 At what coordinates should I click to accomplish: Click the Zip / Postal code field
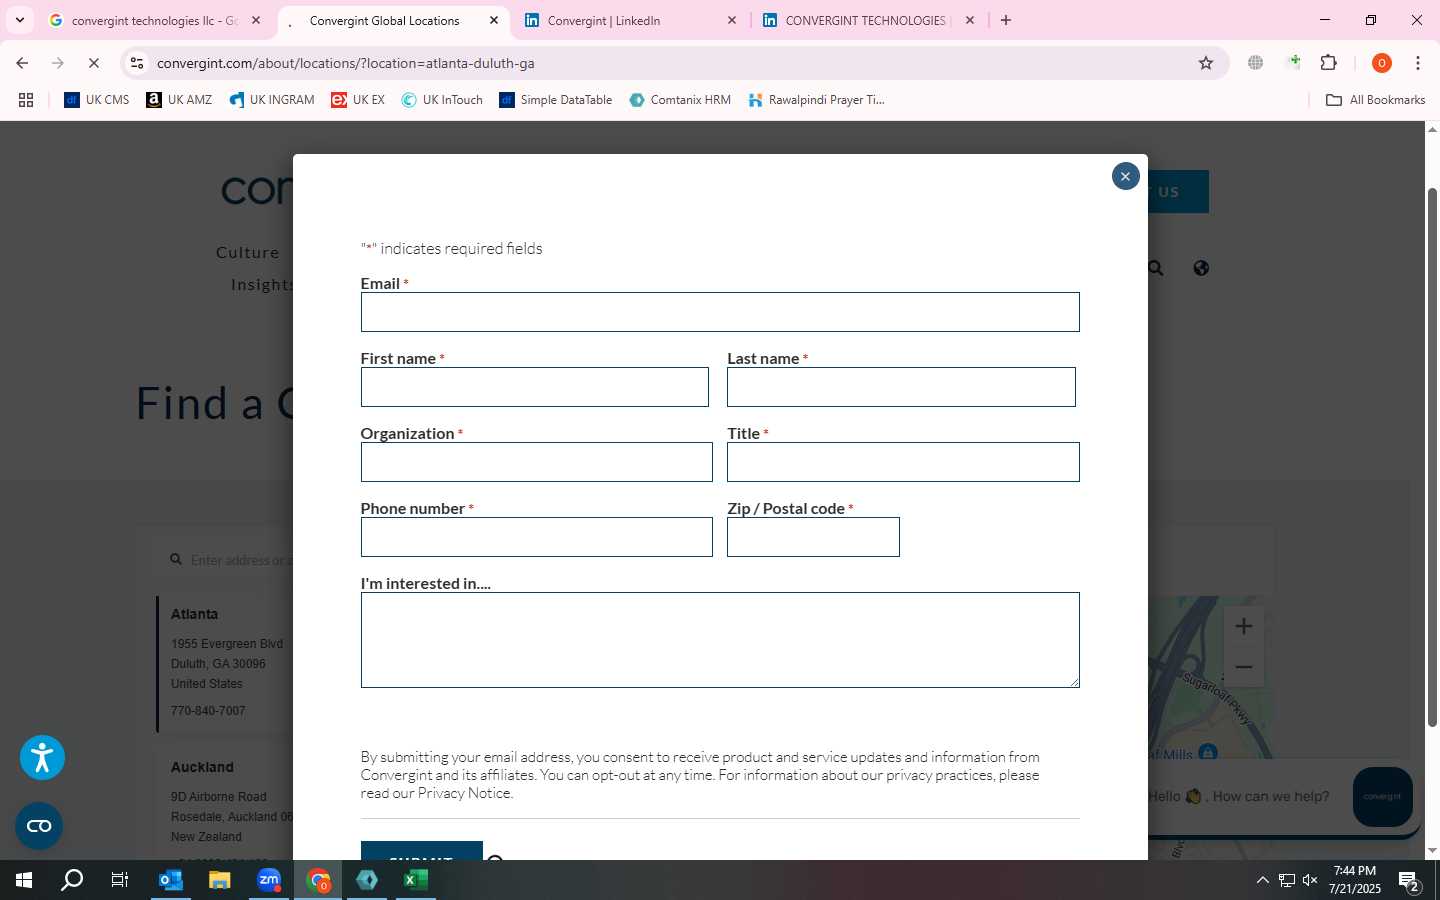coord(813,537)
